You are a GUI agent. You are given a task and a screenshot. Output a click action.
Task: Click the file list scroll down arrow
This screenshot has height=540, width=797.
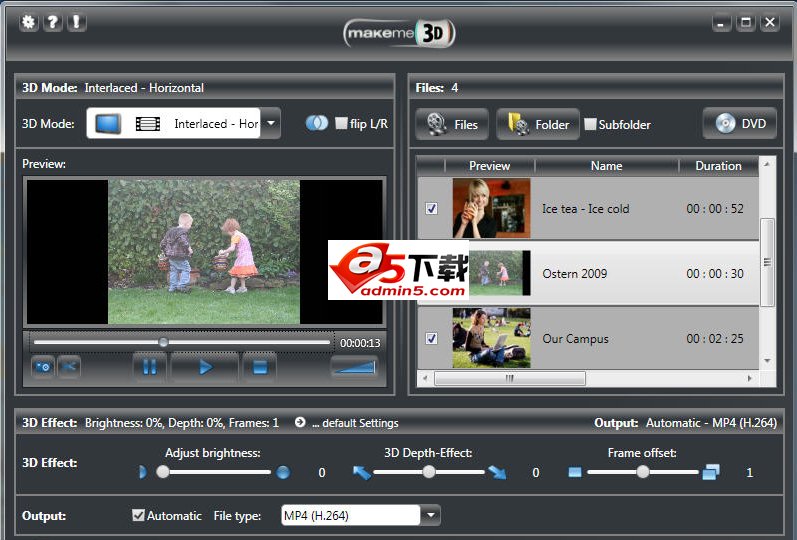(767, 361)
